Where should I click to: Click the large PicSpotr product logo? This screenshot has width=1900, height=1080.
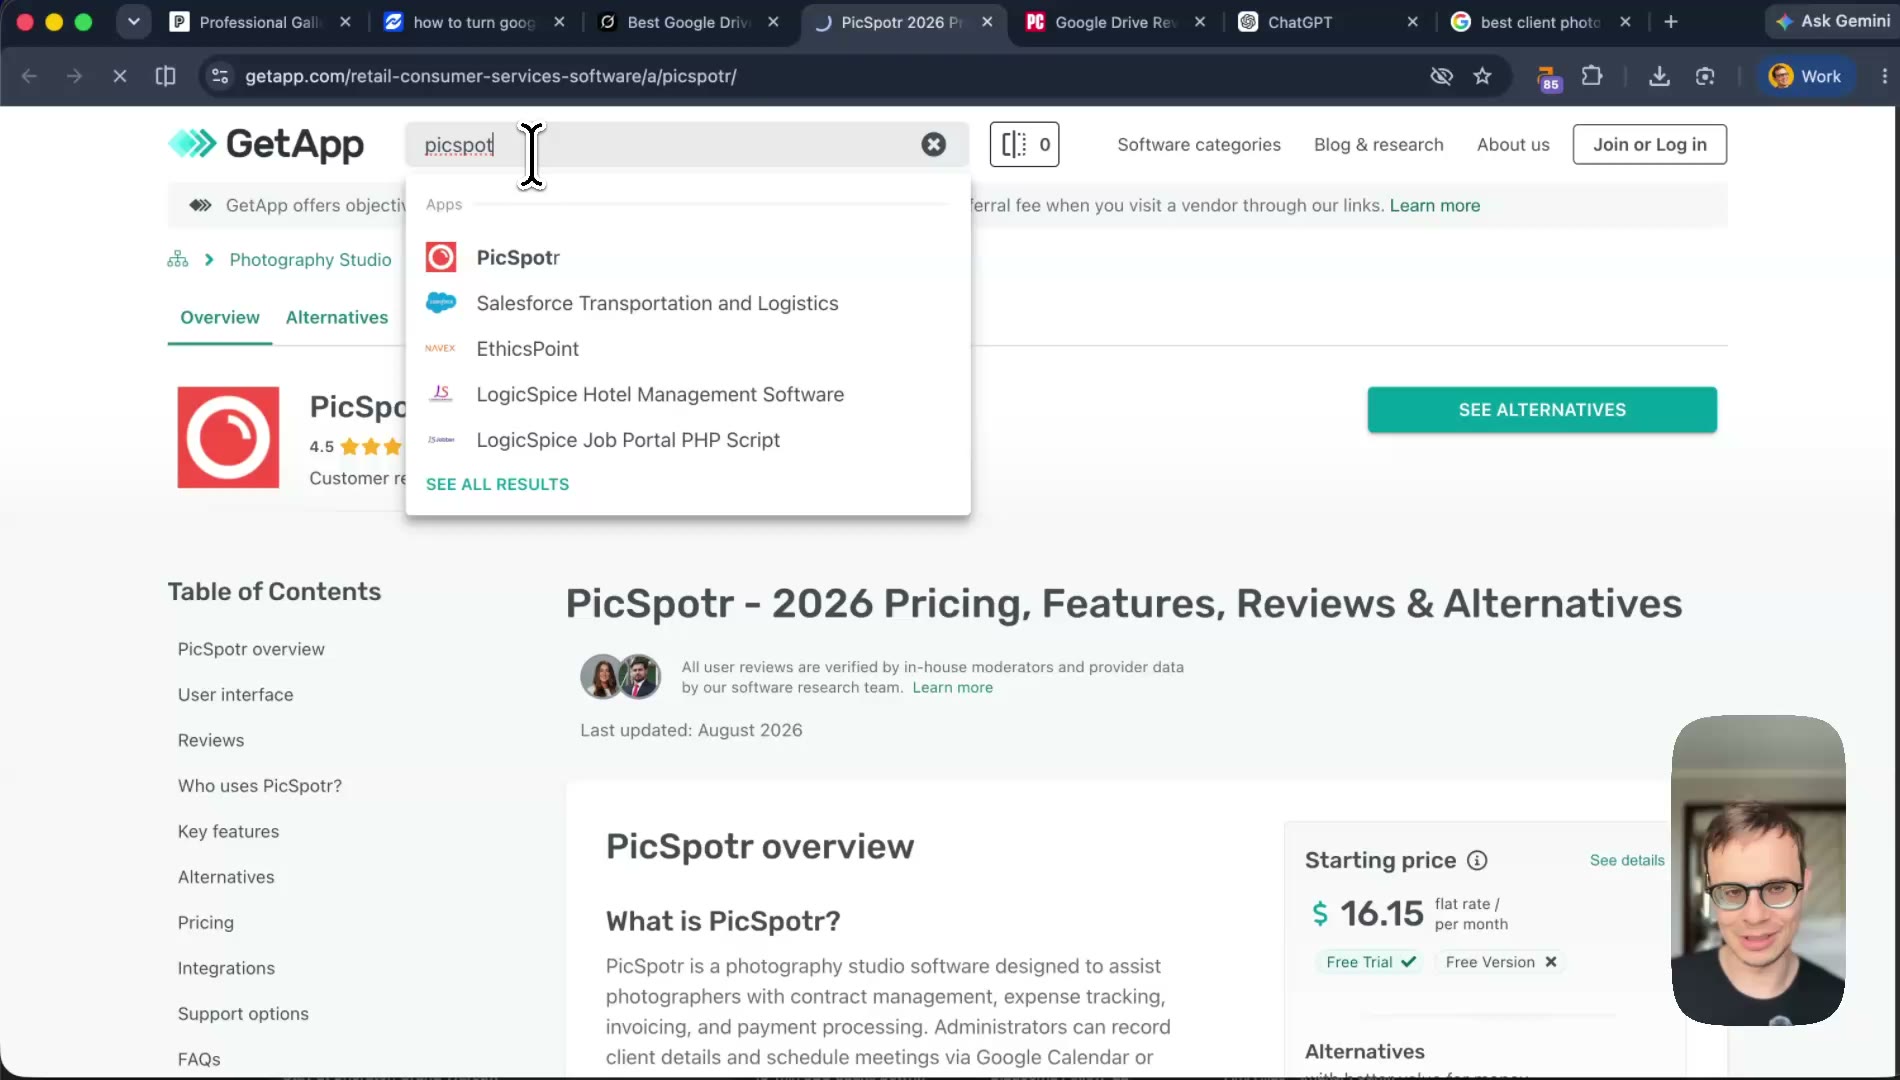[228, 438]
